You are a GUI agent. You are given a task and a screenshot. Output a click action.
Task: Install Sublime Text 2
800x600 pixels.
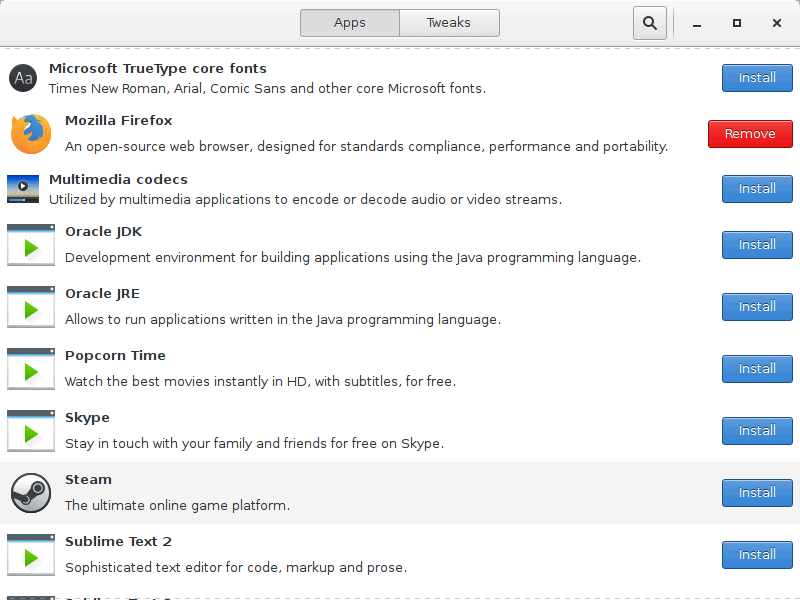coord(757,555)
